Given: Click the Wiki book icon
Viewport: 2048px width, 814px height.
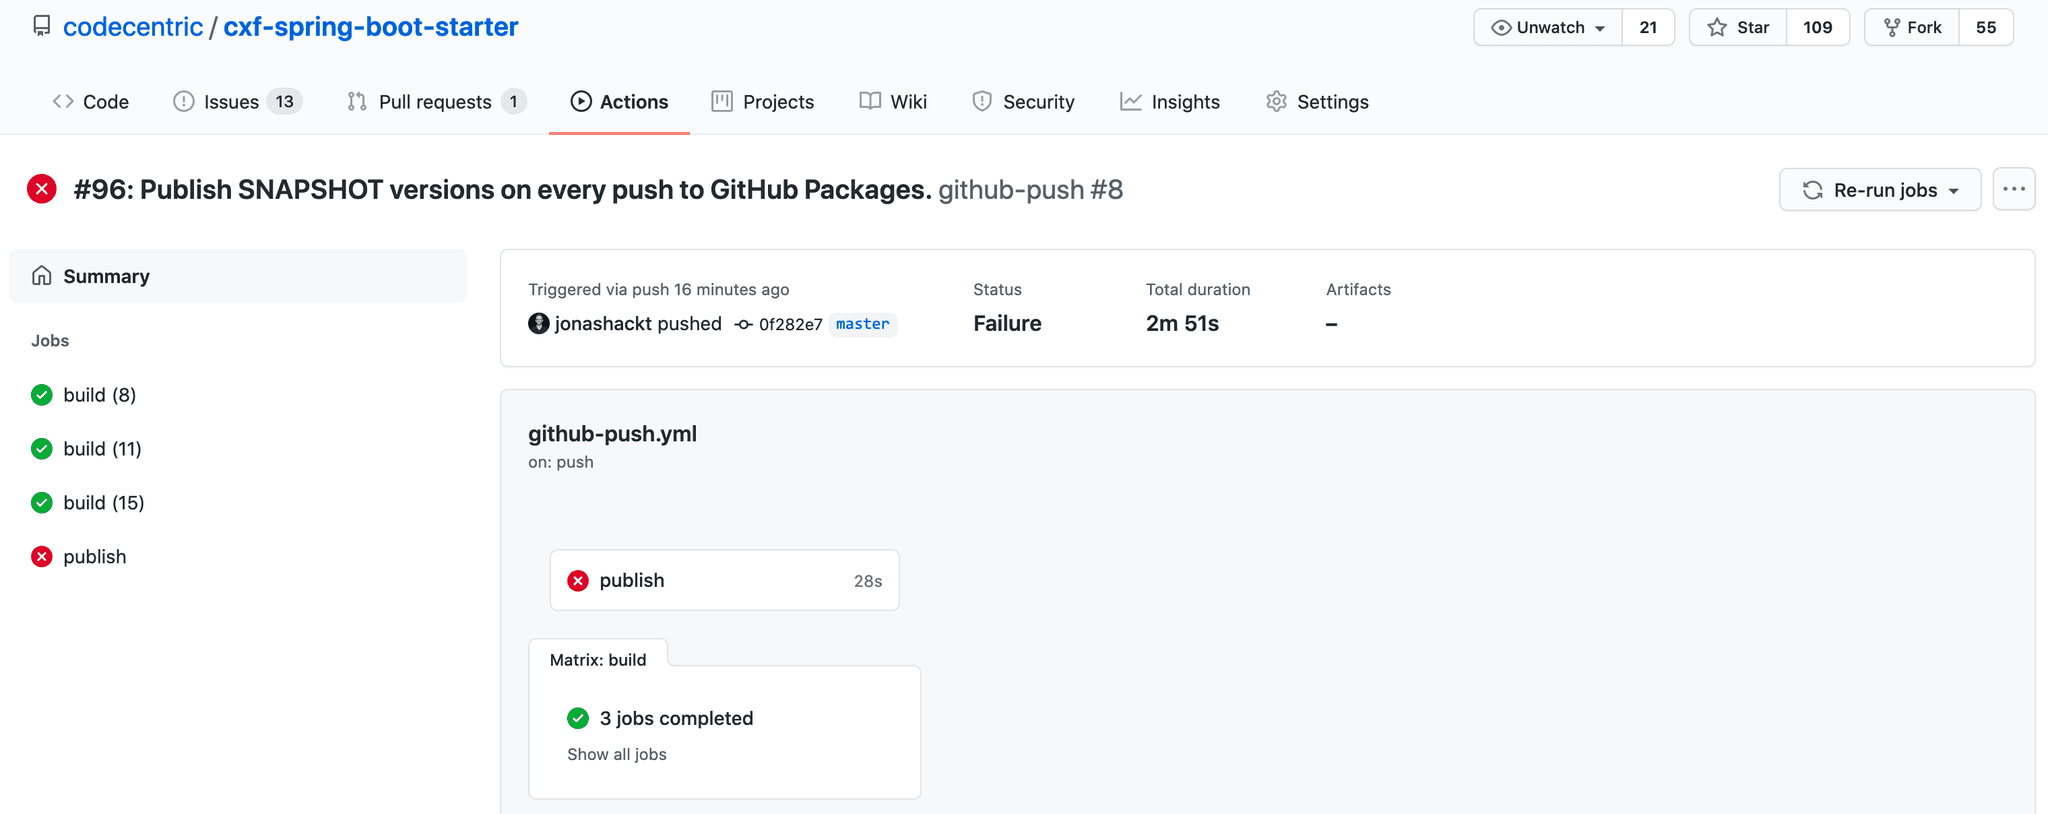Looking at the screenshot, I should pyautogui.click(x=870, y=102).
